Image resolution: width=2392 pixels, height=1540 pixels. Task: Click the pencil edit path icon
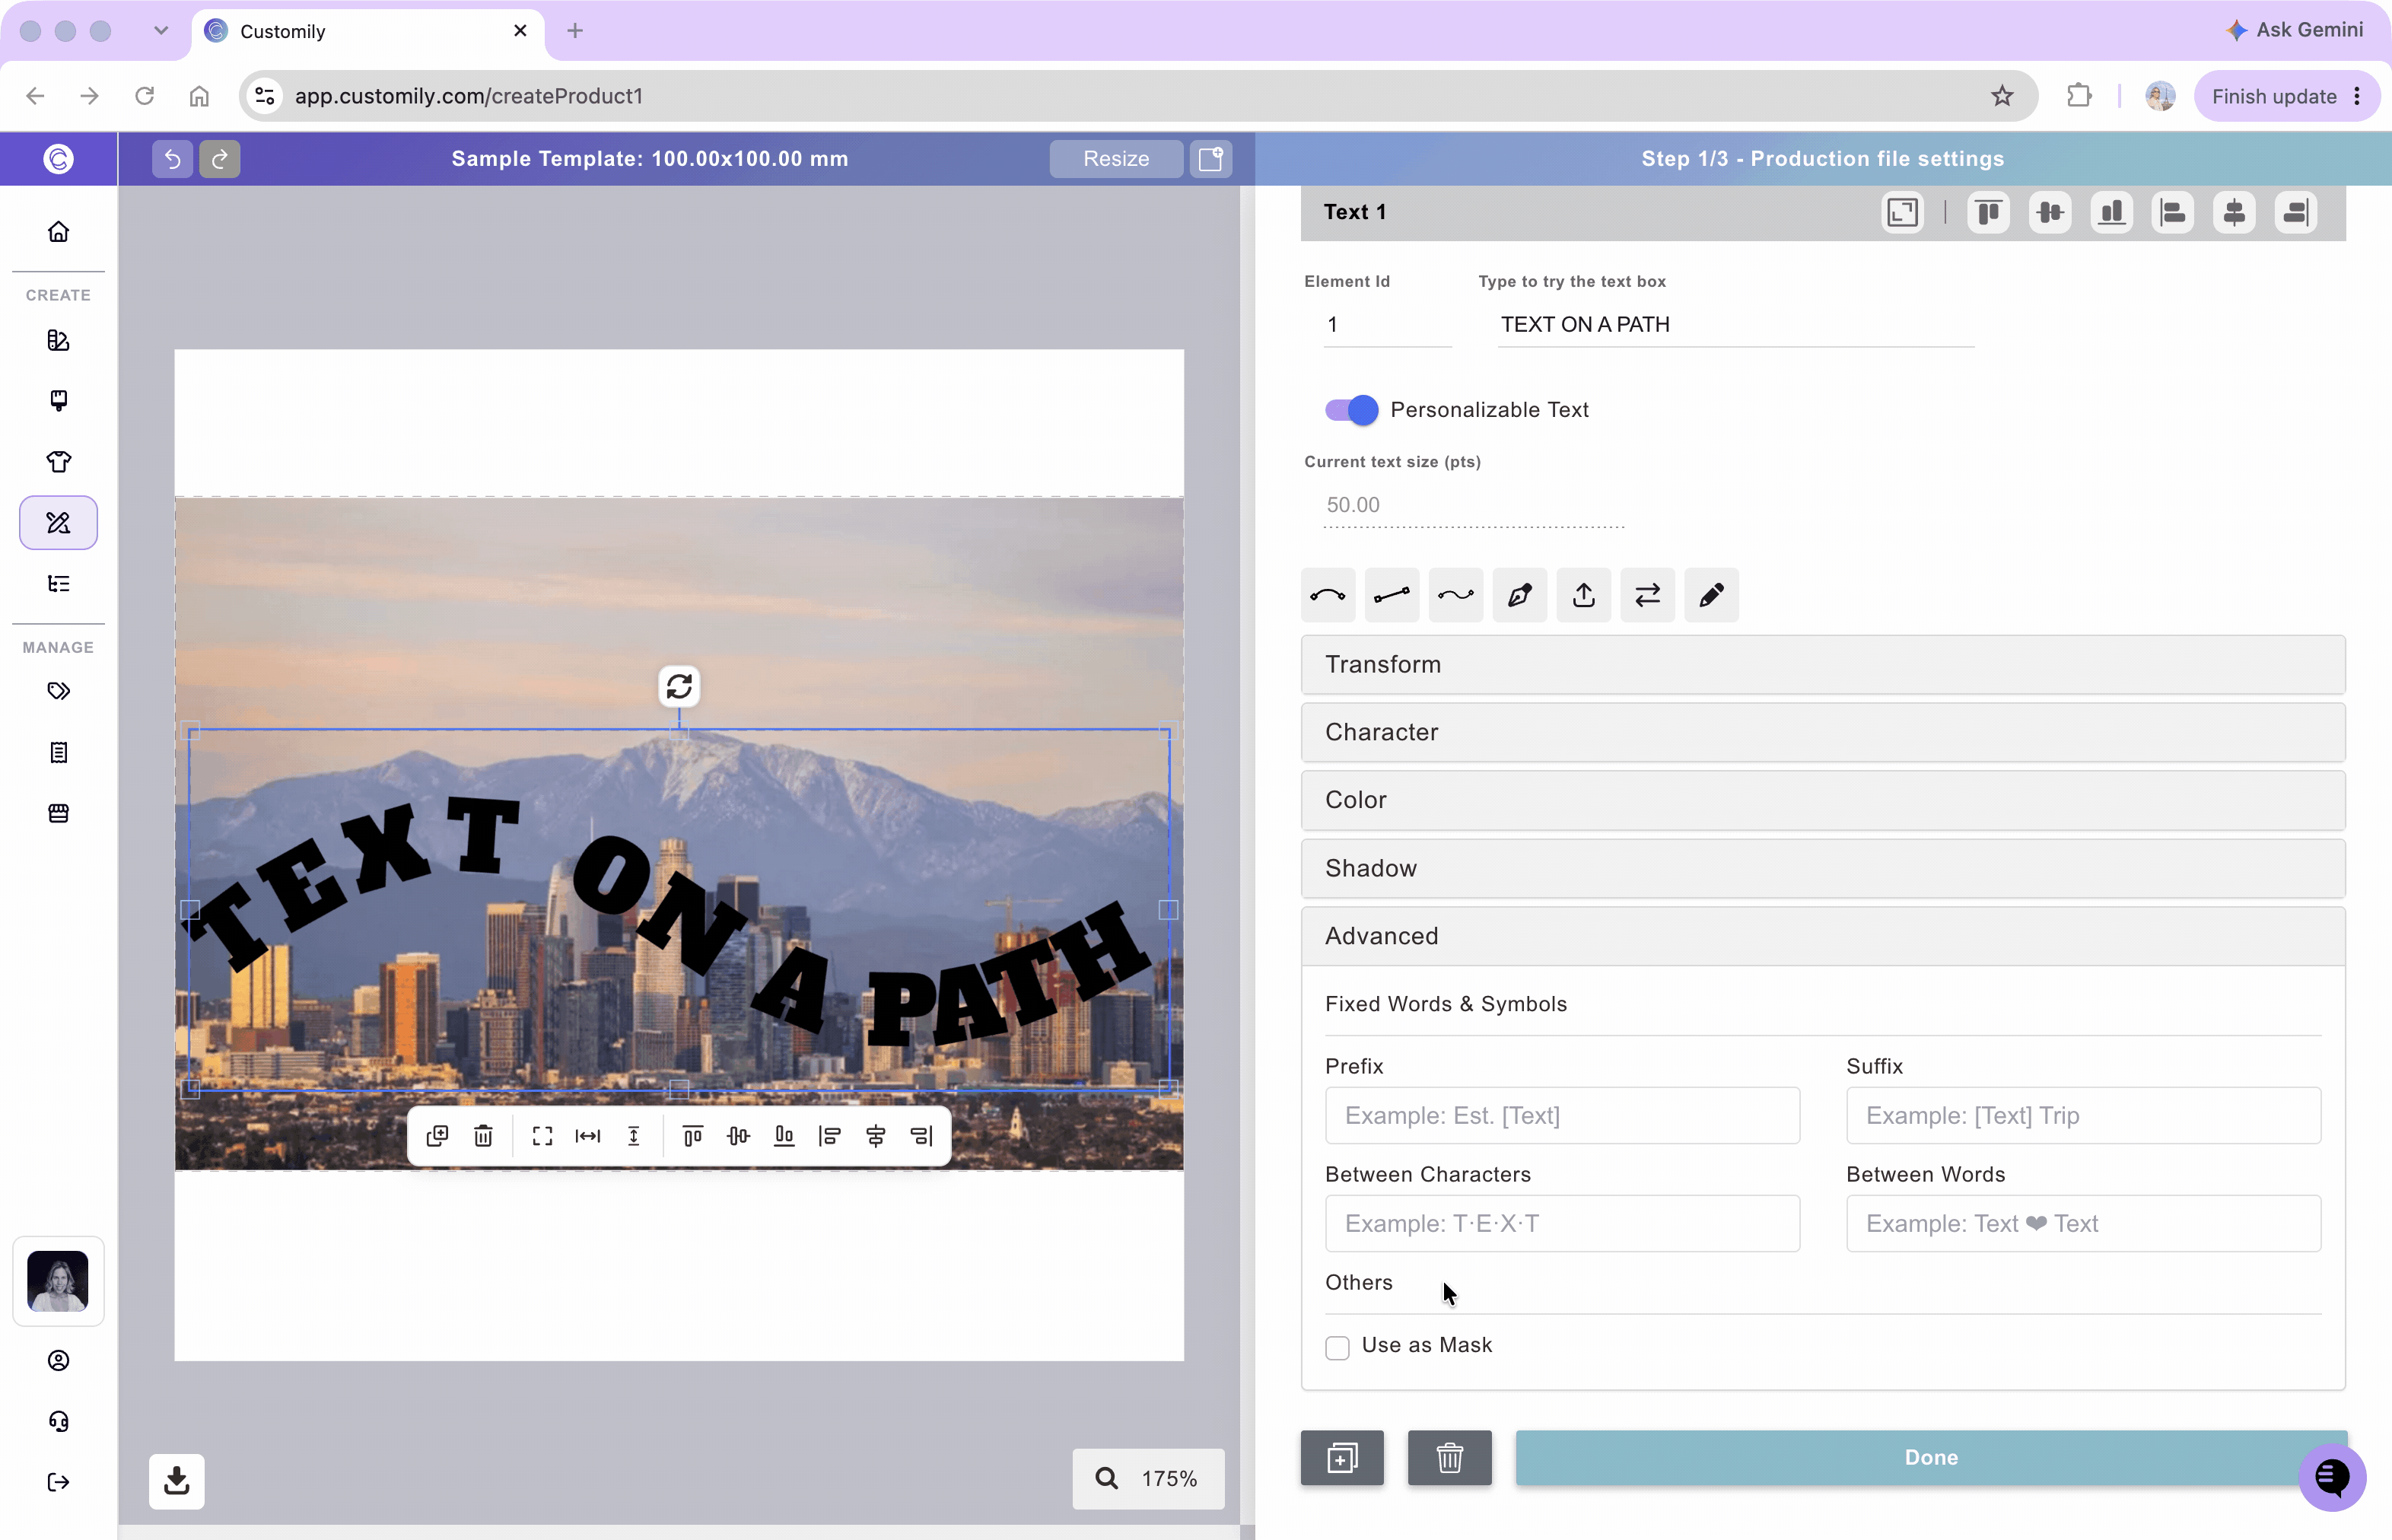(x=1712, y=595)
